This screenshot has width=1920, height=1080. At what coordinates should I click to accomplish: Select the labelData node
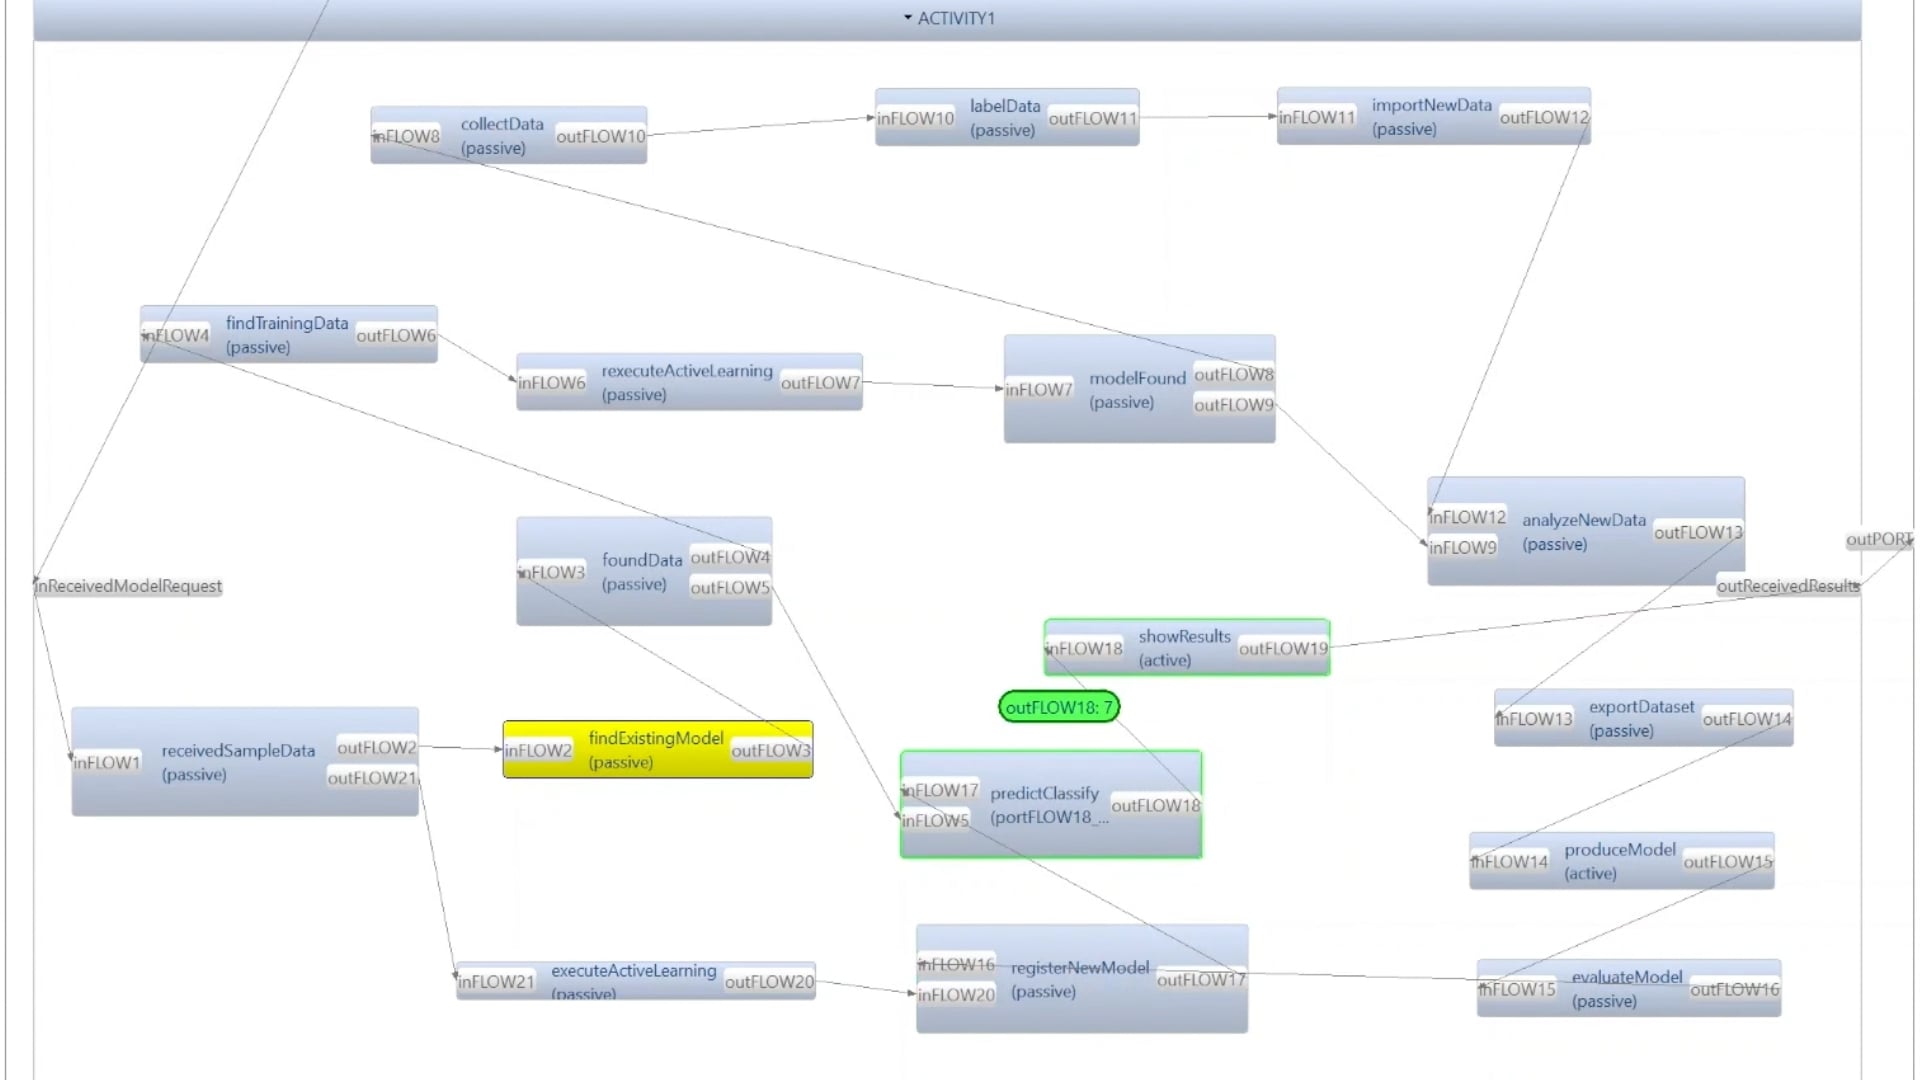[1004, 105]
